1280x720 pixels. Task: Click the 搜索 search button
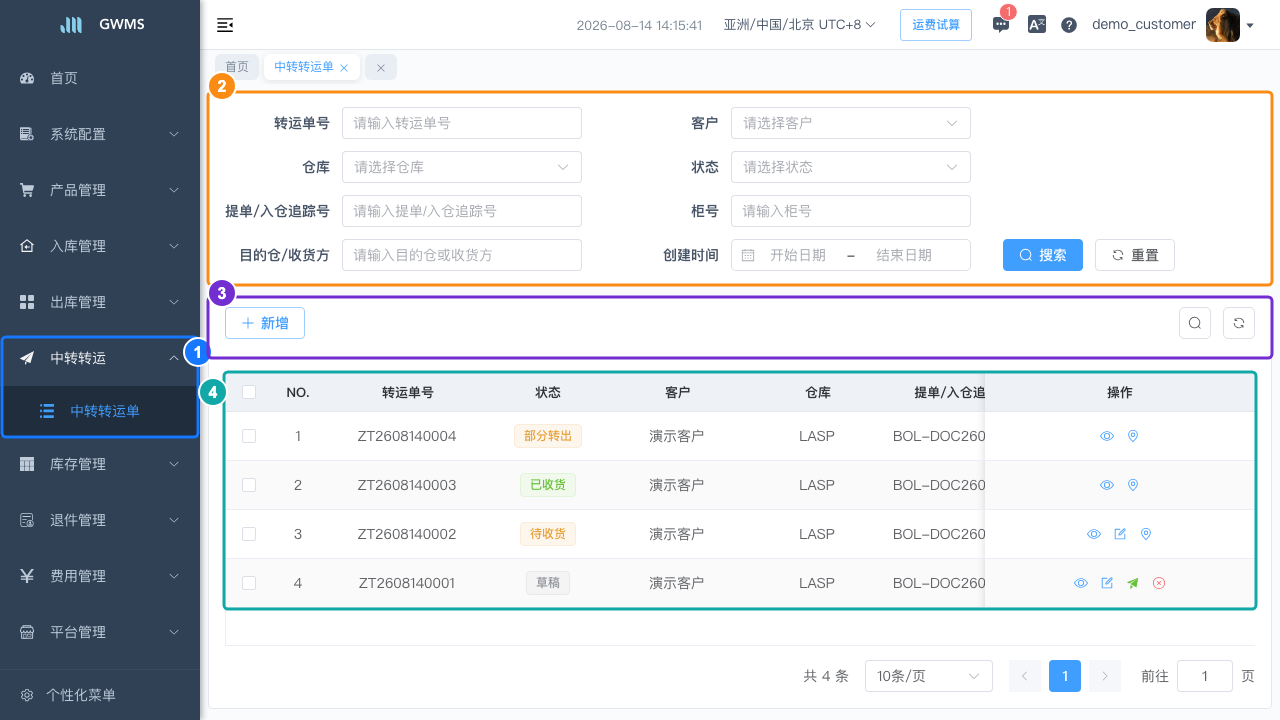[1043, 255]
